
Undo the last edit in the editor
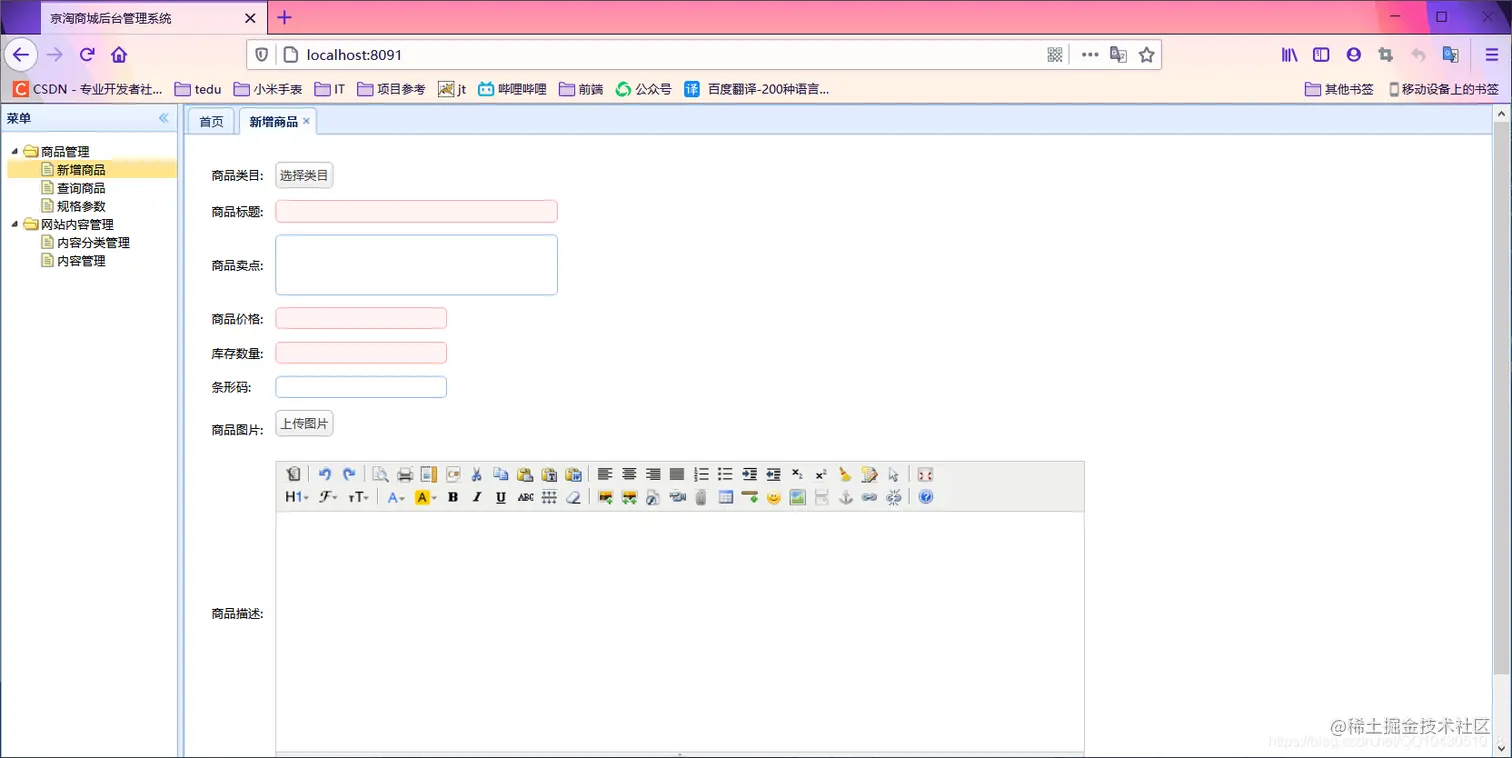[x=325, y=474]
